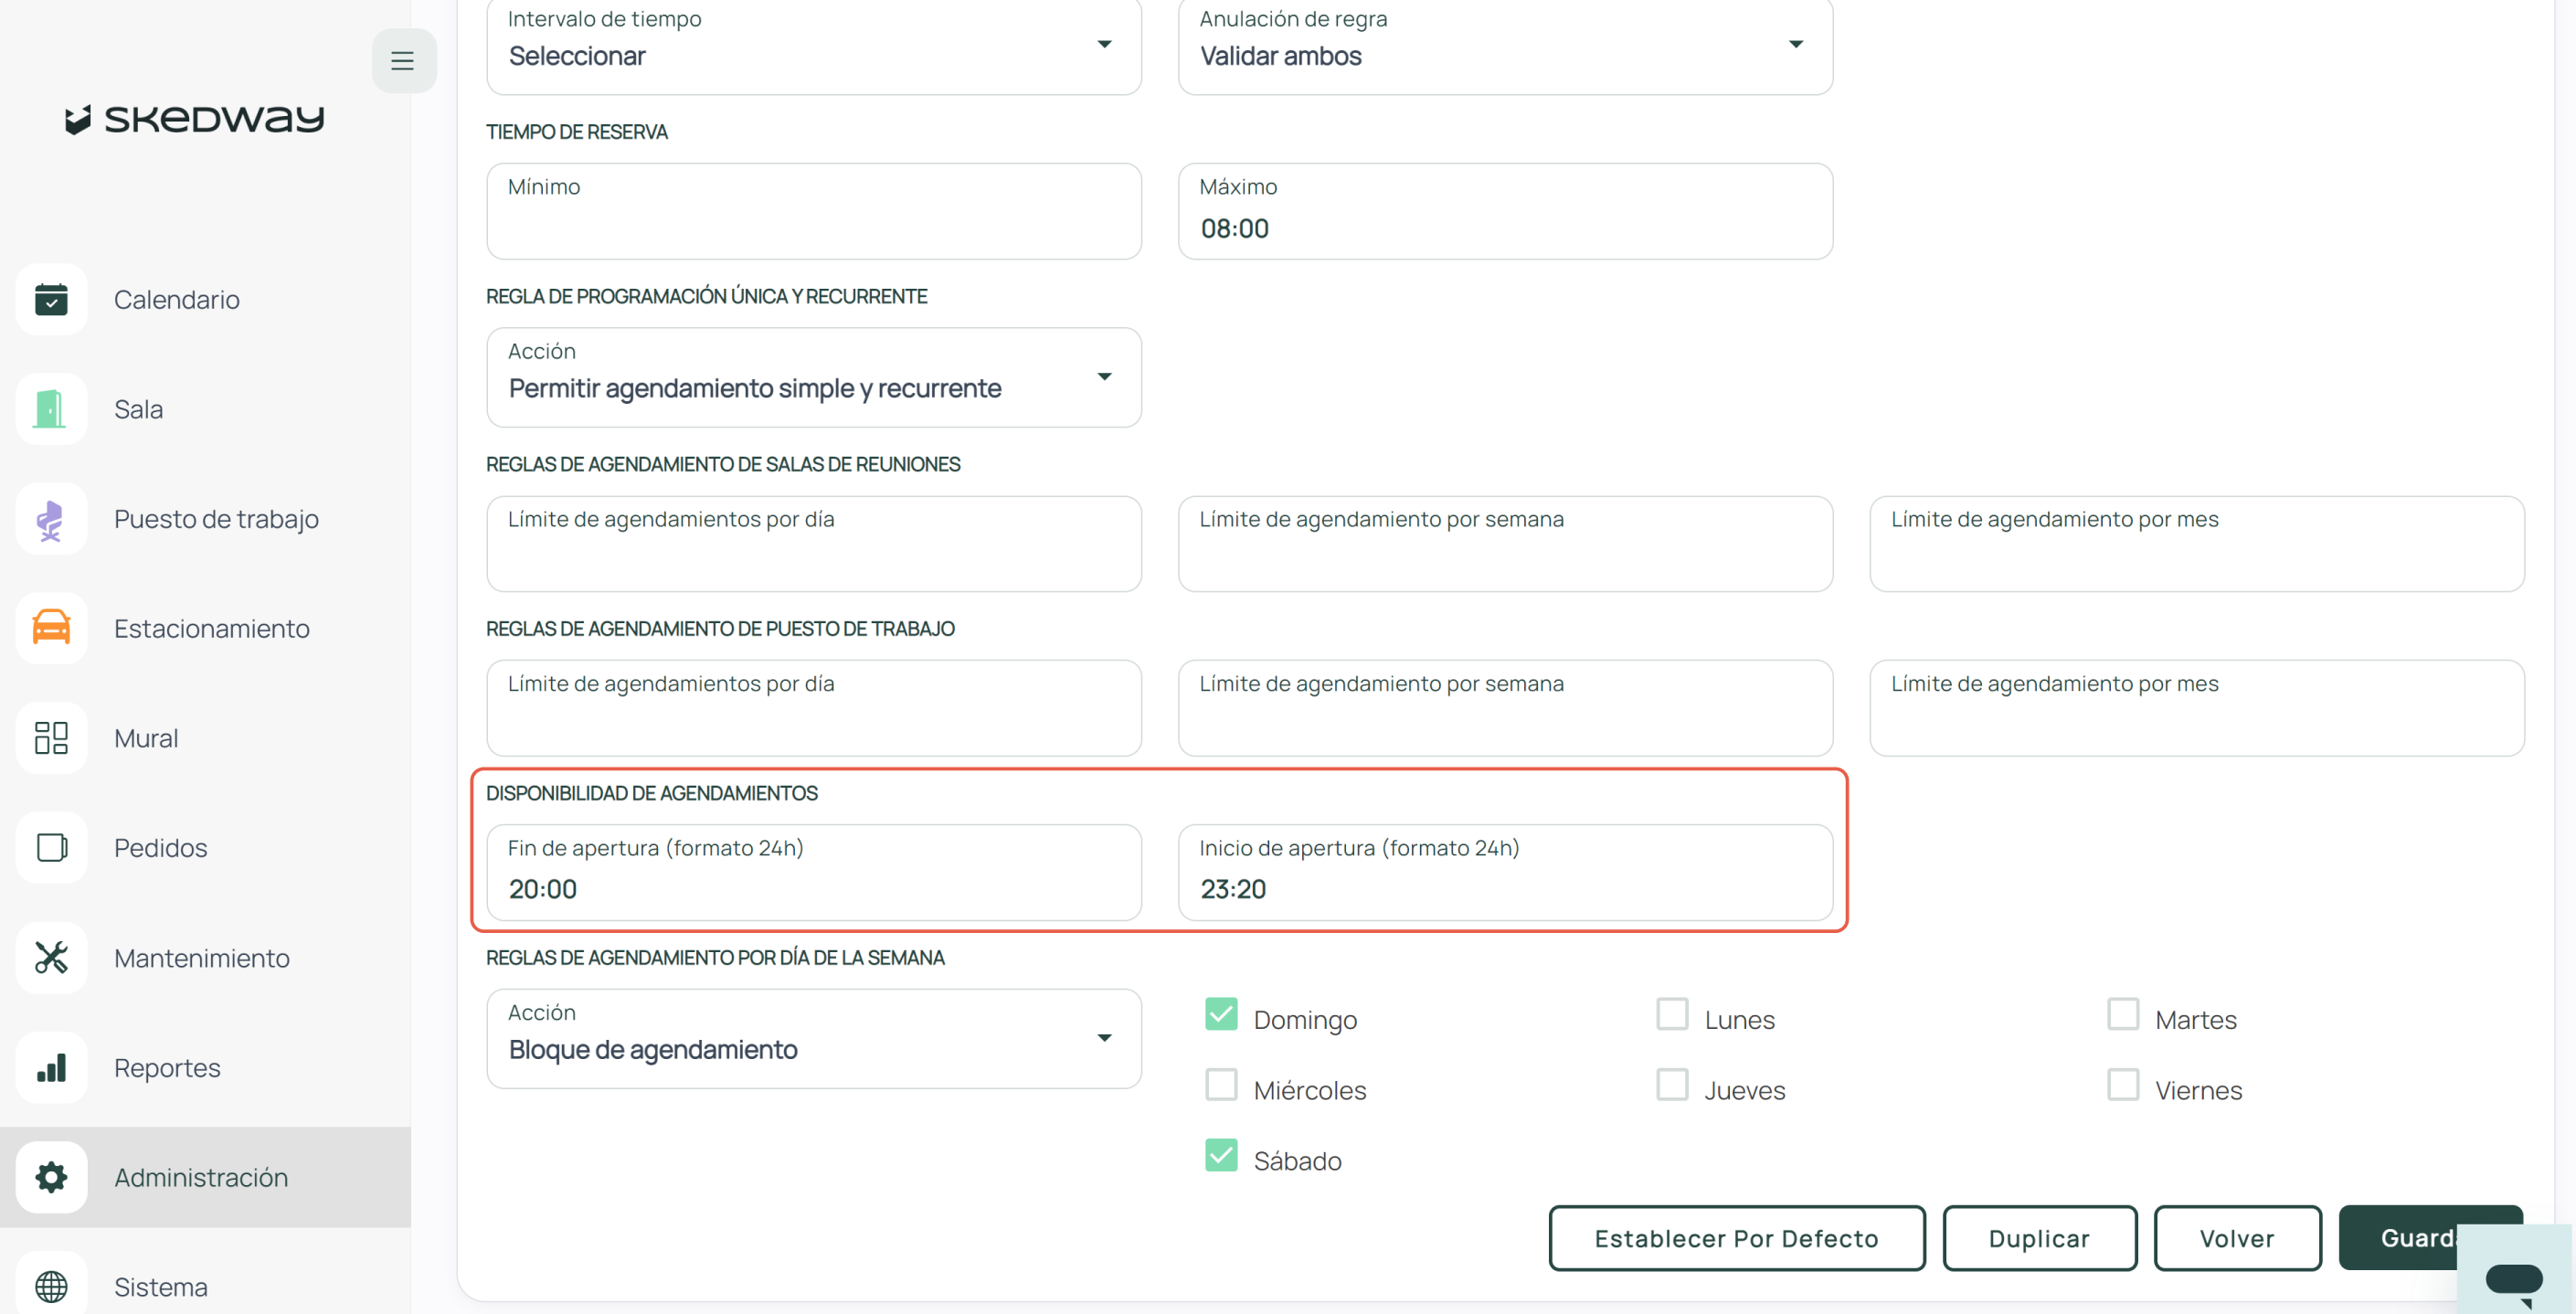Enable the Lunes checkbox
Screen dimensions: 2576x1314
(1672, 1014)
